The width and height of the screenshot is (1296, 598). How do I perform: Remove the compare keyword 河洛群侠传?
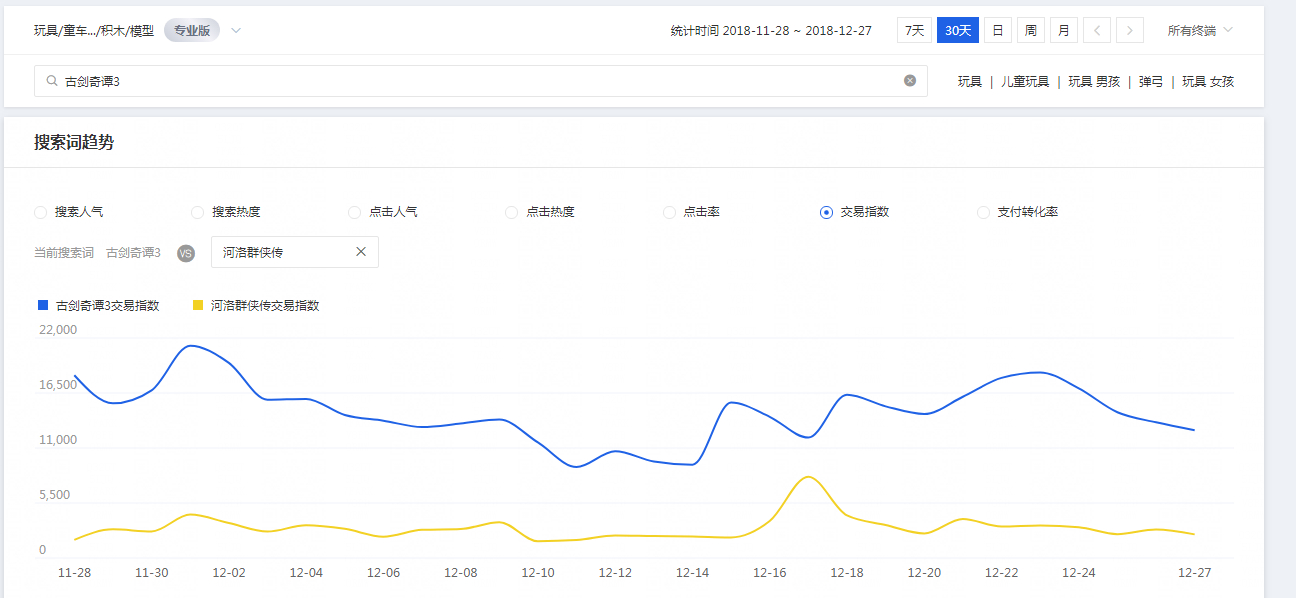coord(361,252)
